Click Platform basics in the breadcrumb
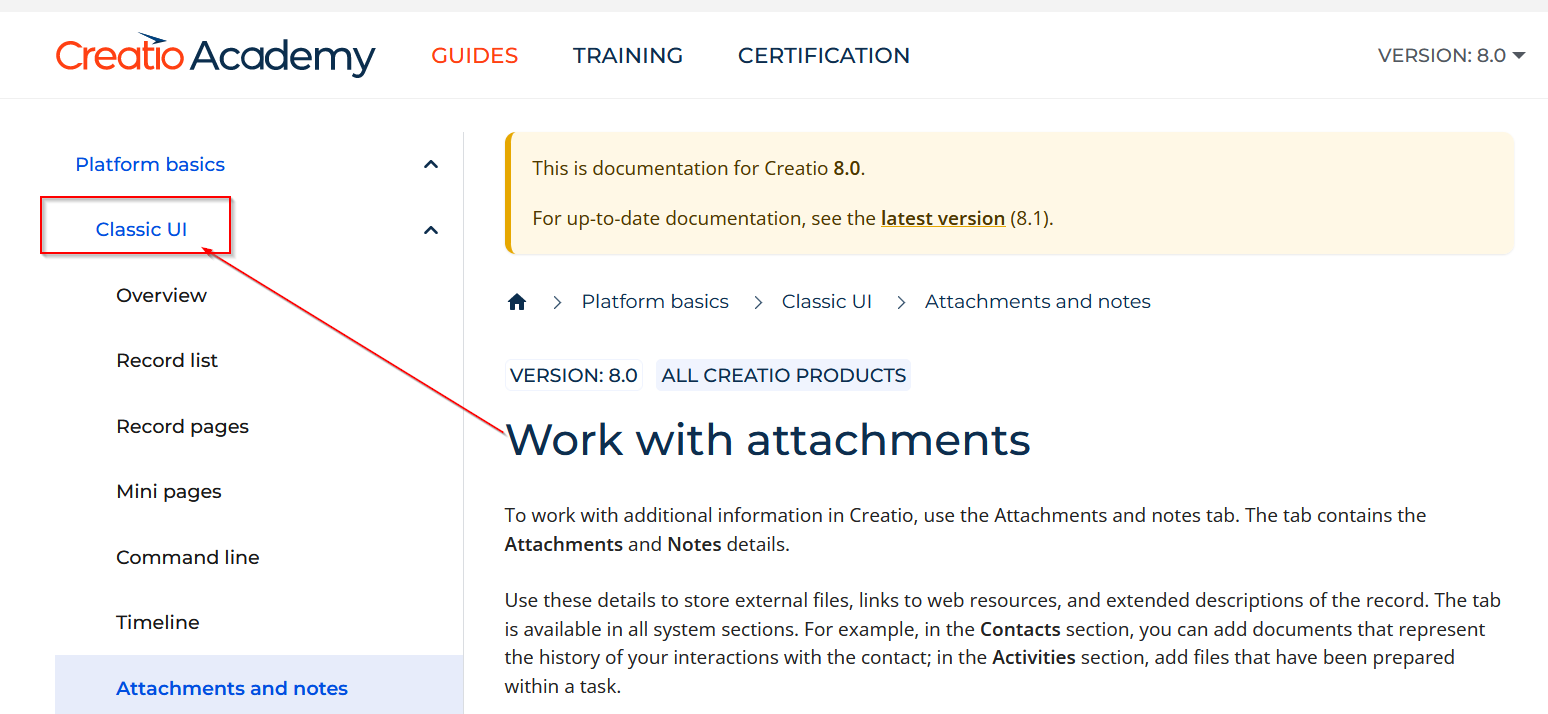Image resolution: width=1548 pixels, height=714 pixels. click(x=655, y=302)
